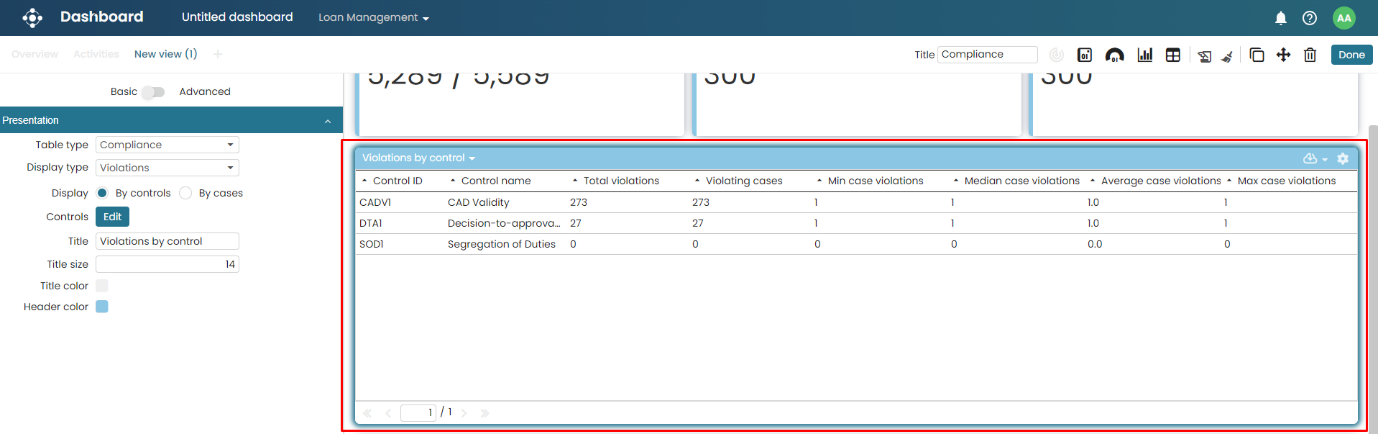Toggle the Basic/Advanced switch
This screenshot has width=1378, height=434.
point(153,92)
